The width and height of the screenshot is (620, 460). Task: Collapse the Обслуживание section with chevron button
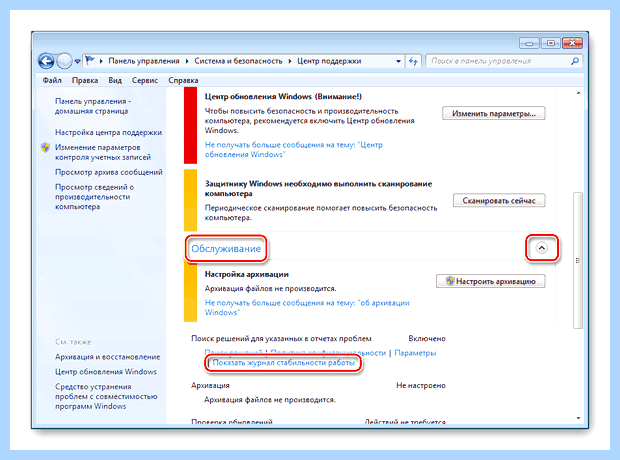click(x=541, y=248)
